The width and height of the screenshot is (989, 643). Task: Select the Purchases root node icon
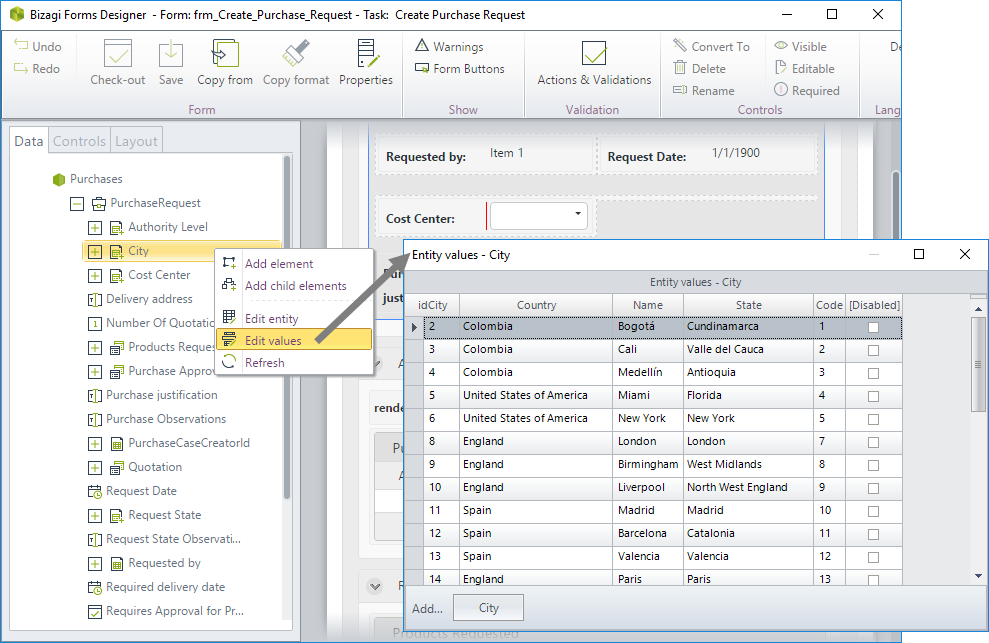pos(59,179)
